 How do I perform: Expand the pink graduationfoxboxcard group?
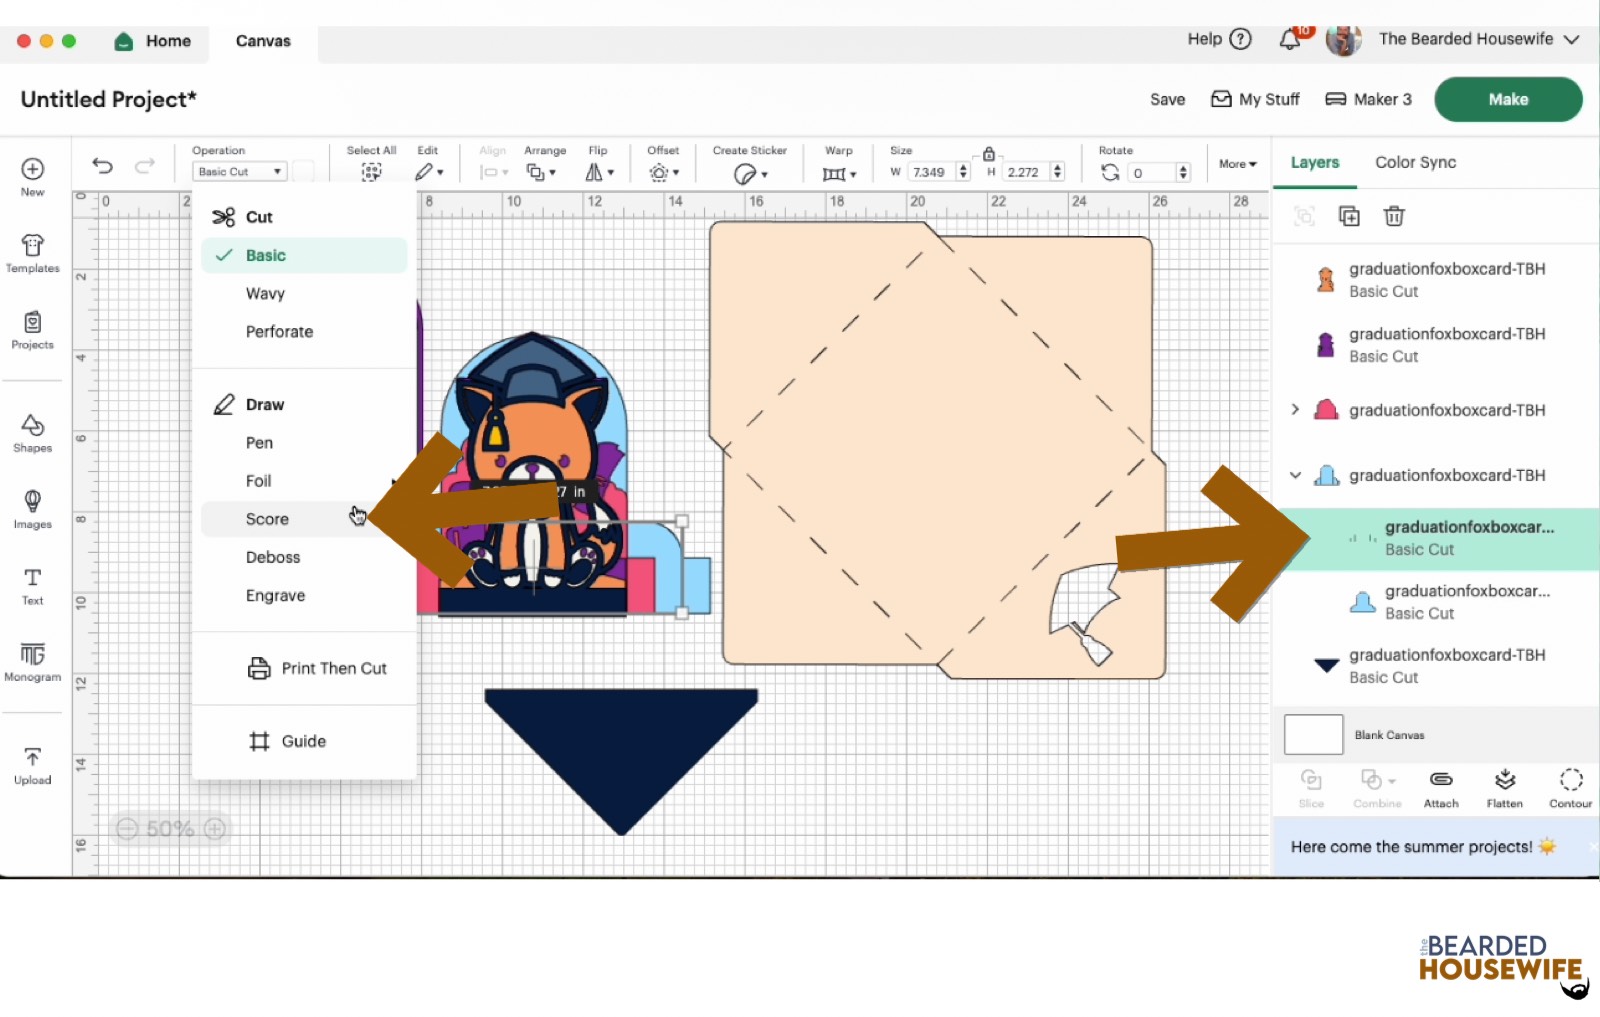(x=1295, y=410)
